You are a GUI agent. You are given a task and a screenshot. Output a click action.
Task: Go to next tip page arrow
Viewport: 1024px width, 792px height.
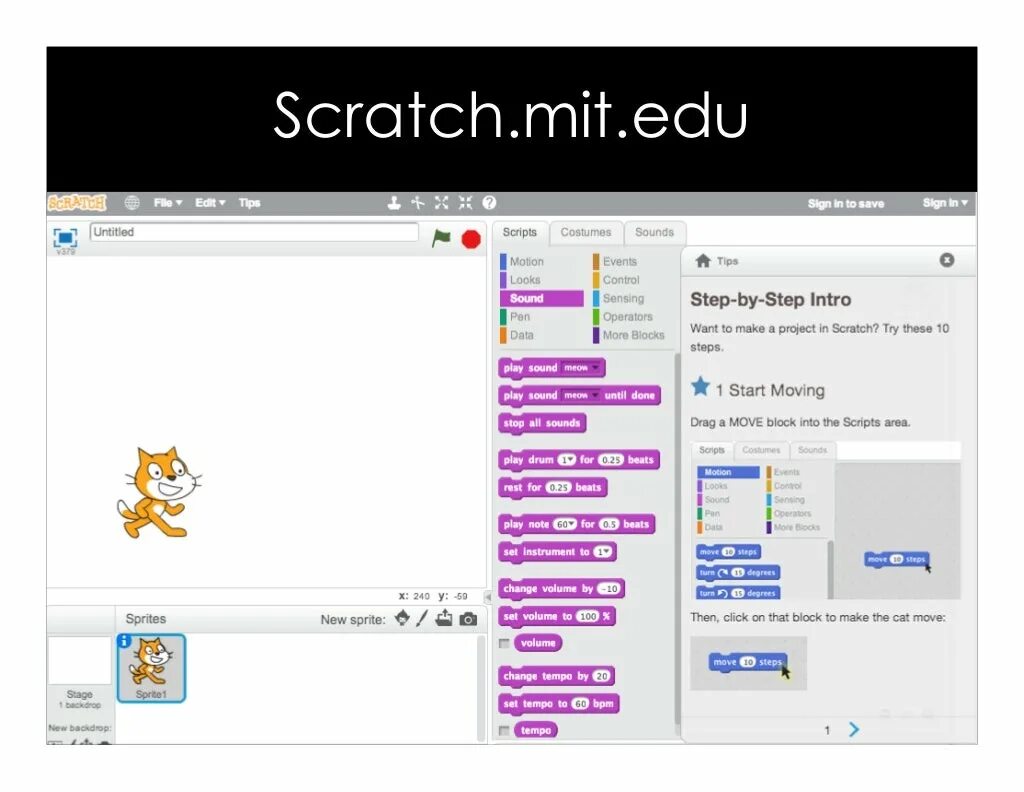pos(854,729)
